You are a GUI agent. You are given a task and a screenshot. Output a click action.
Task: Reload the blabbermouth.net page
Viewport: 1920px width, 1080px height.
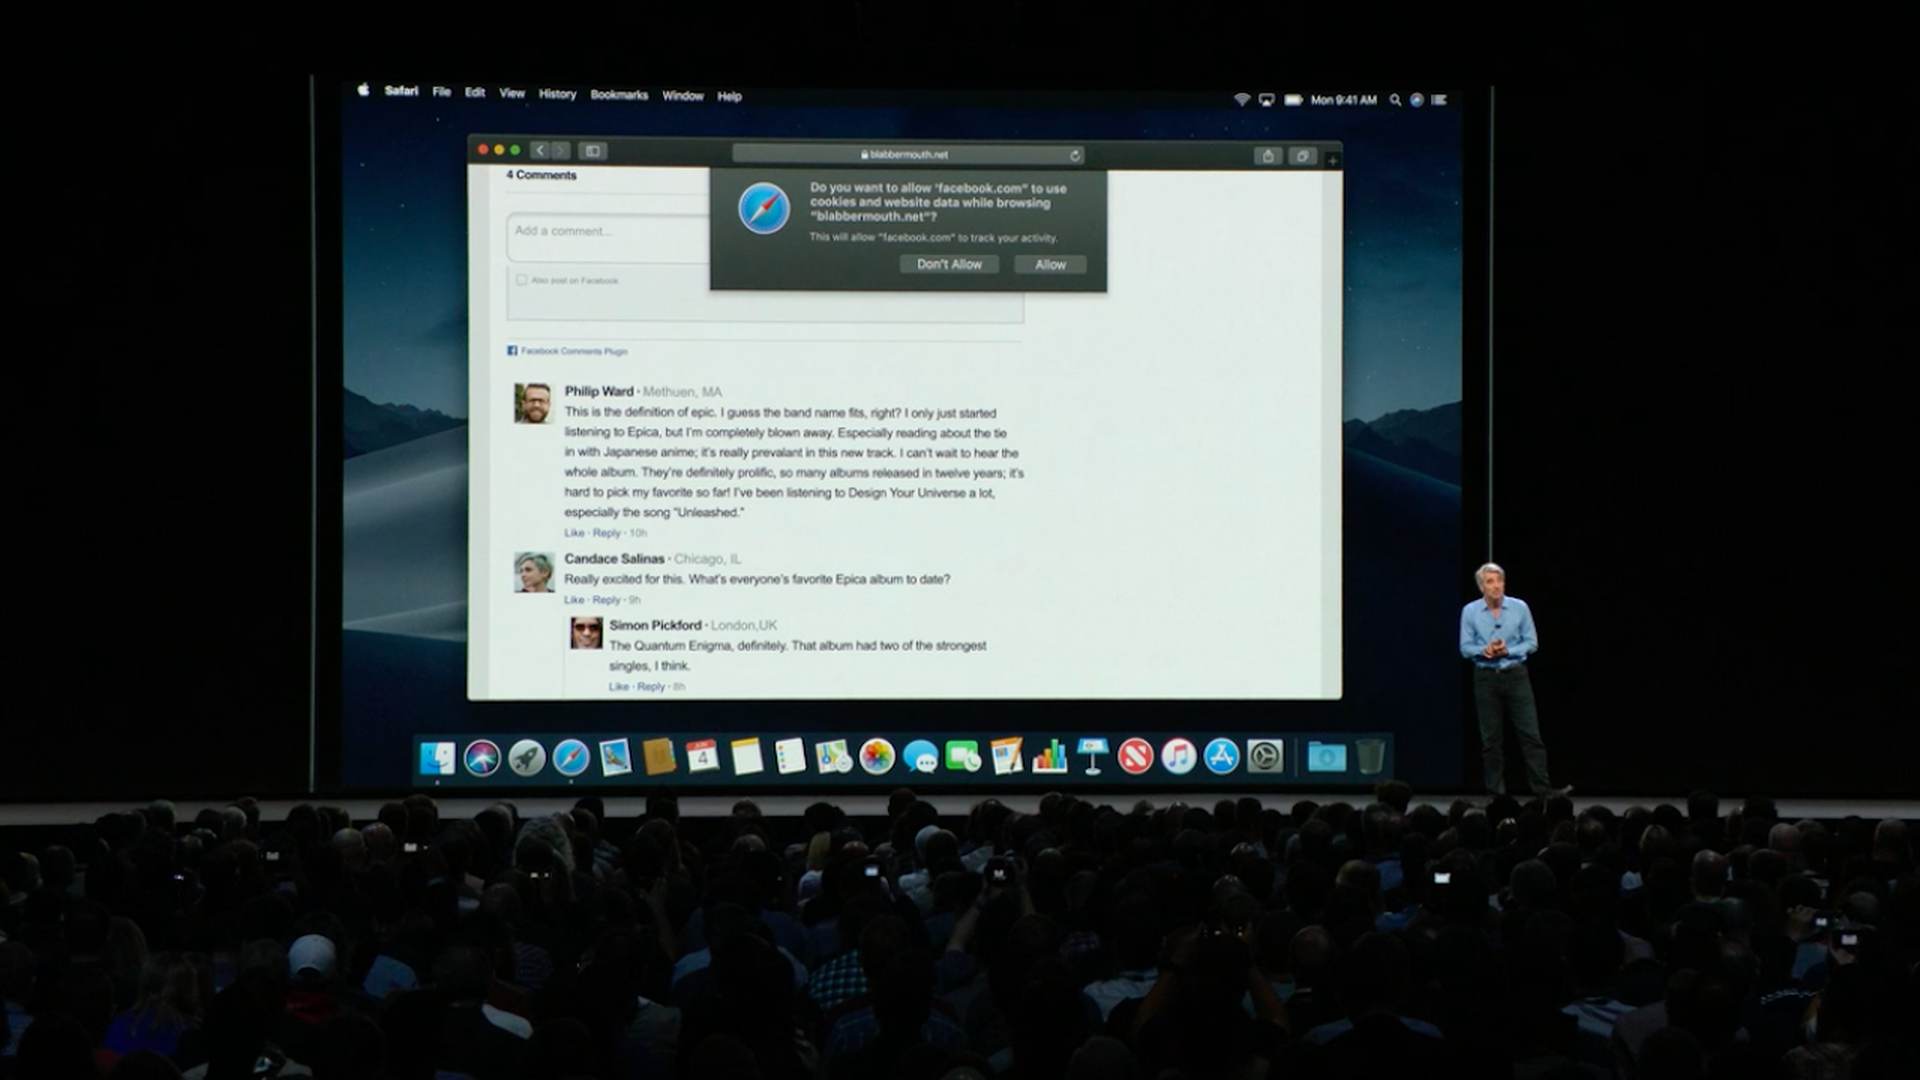point(1075,155)
